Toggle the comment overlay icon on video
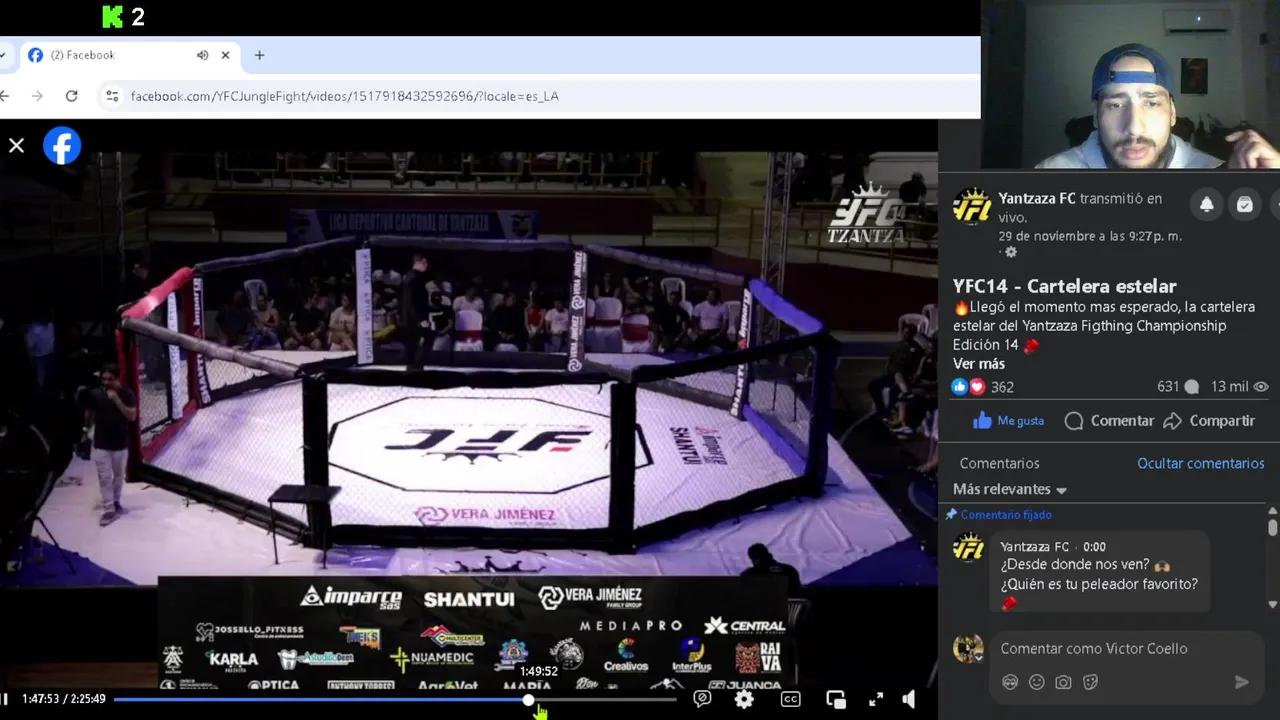 click(x=702, y=700)
